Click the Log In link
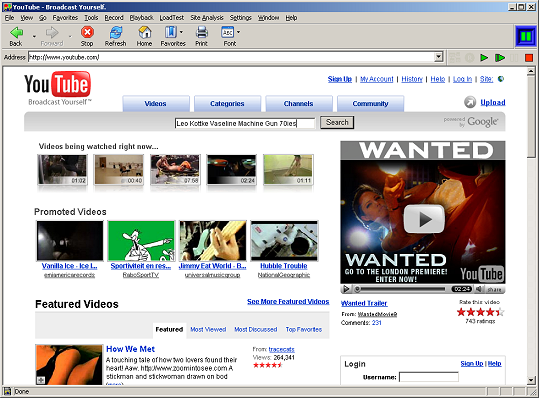Image resolution: width=539 pixels, height=398 pixels. [x=462, y=79]
